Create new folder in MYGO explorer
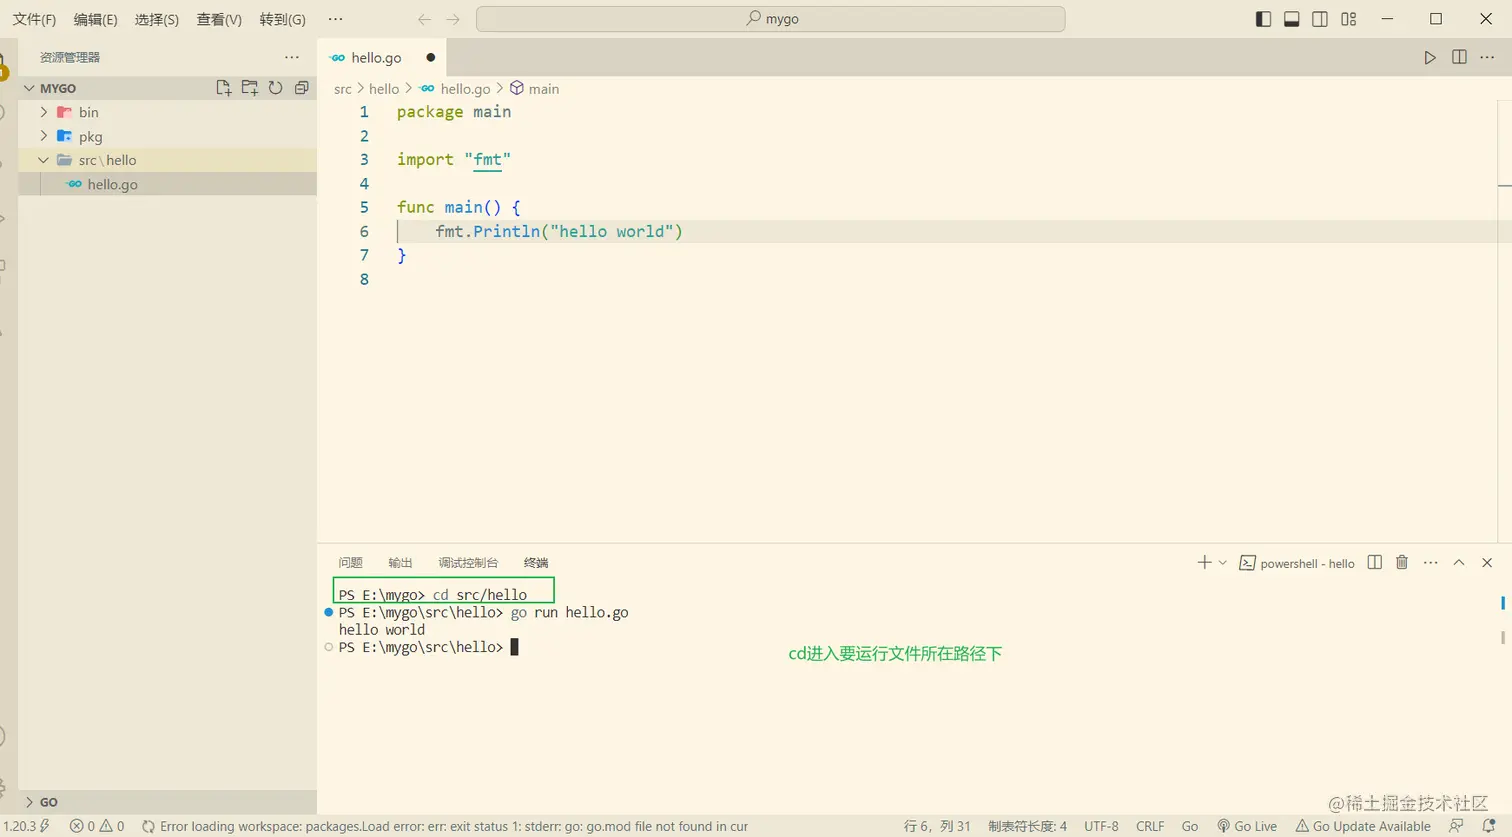This screenshot has width=1512, height=837. coord(250,88)
